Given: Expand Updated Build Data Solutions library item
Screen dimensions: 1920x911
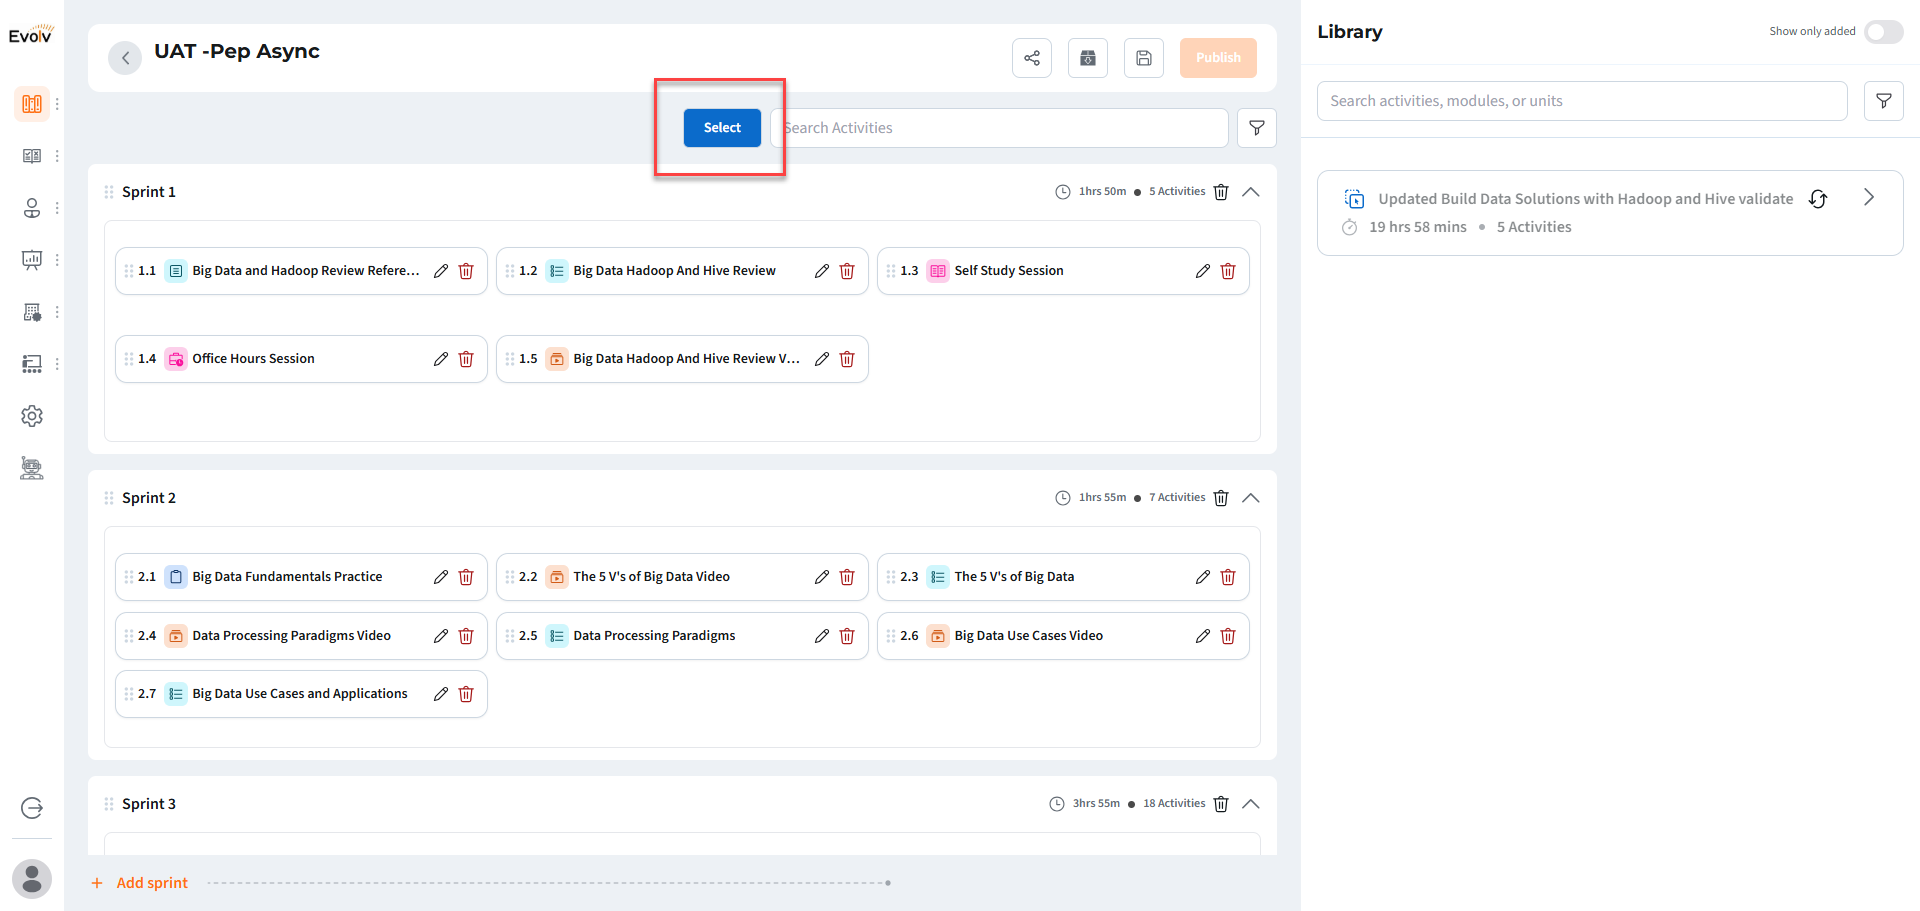Looking at the screenshot, I should tap(1868, 198).
